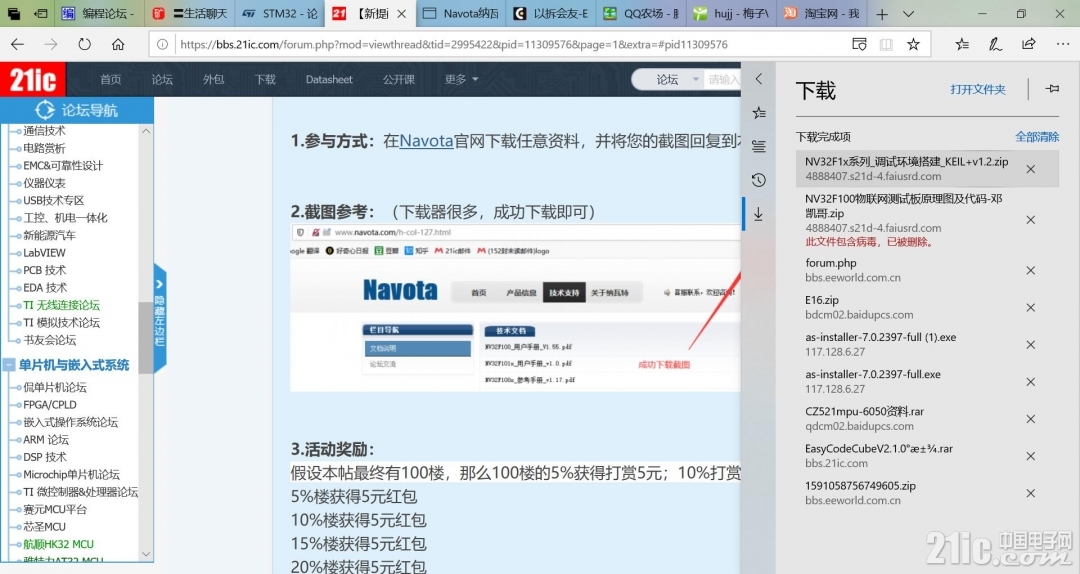Open 论坛 in the 21ic nav bar
This screenshot has width=1080, height=574.
(x=162, y=79)
